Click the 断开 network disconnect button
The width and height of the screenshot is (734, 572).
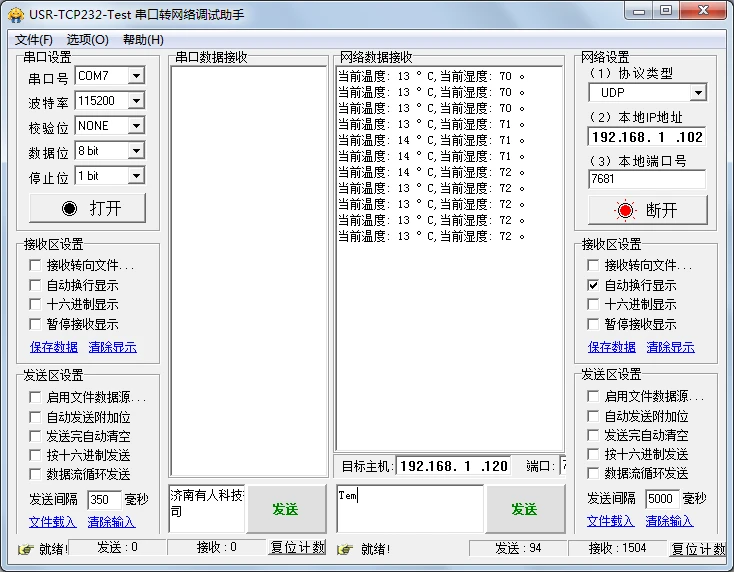[648, 210]
